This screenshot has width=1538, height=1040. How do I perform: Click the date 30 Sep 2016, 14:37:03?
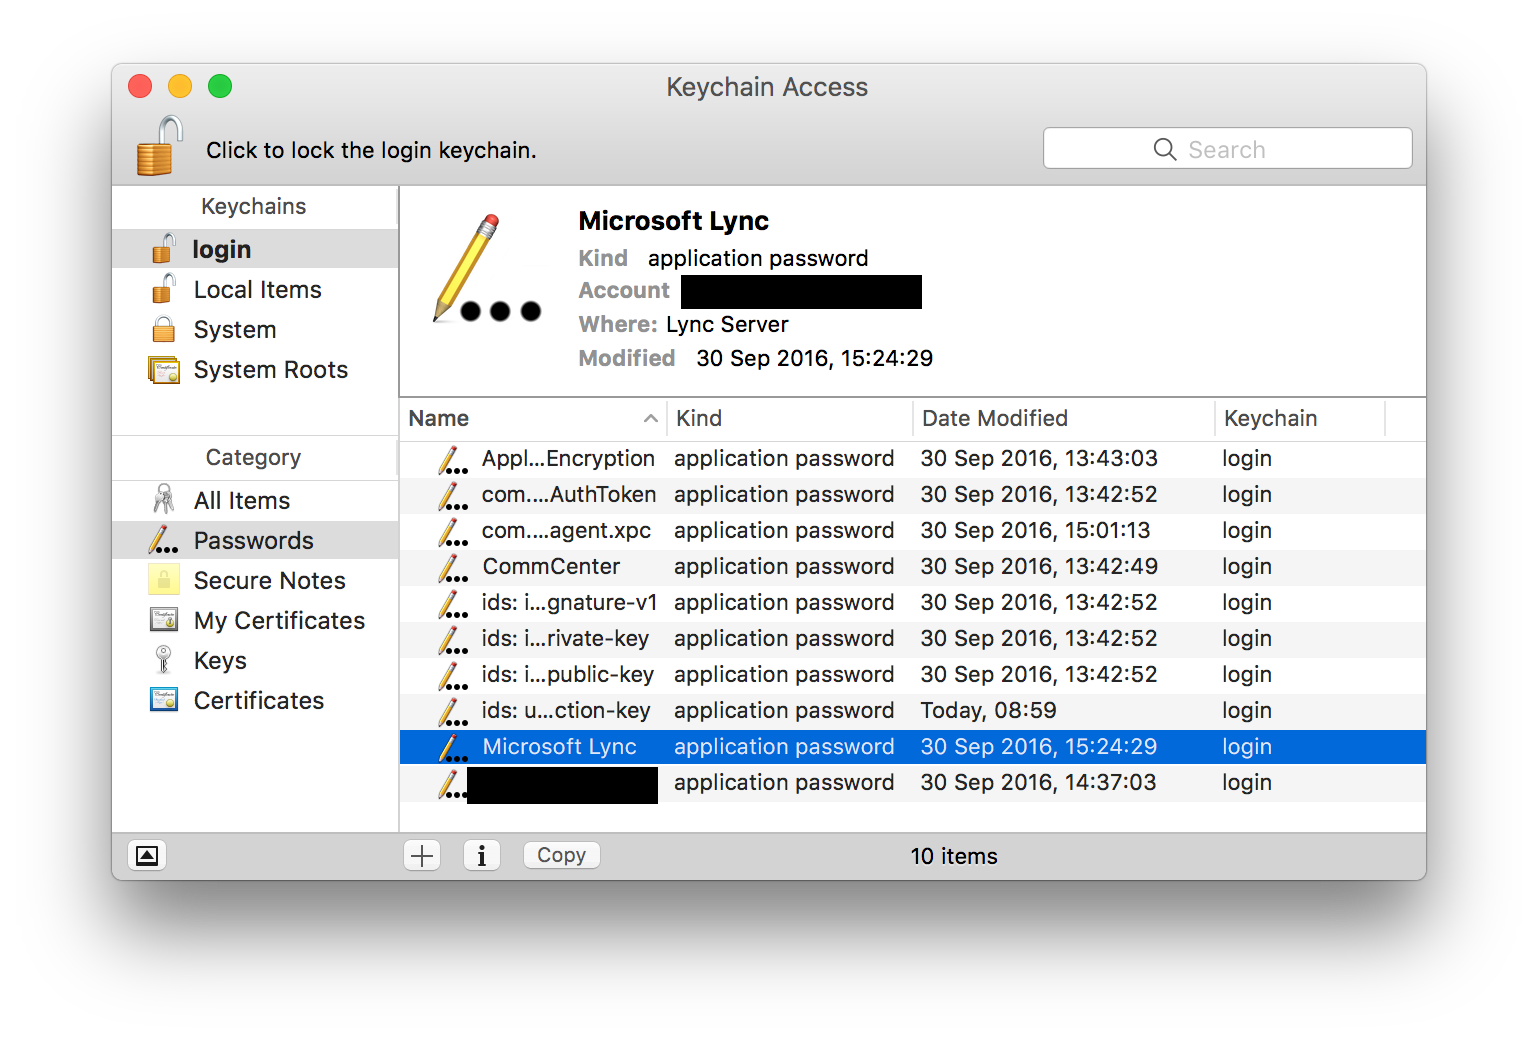[1038, 782]
